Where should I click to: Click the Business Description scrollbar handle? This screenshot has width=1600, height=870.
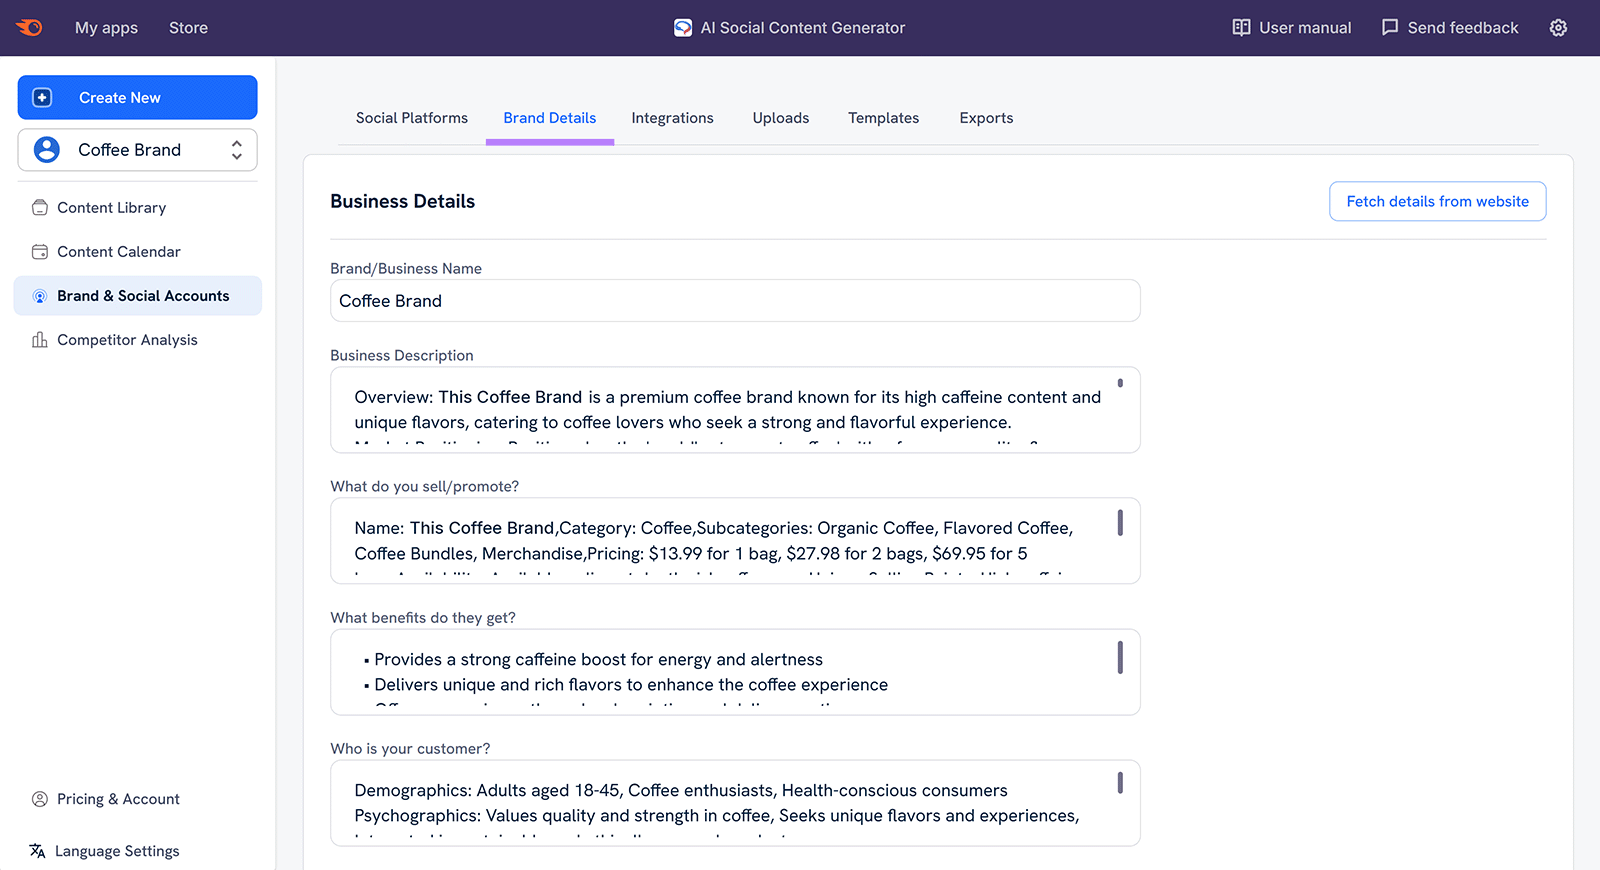point(1120,383)
